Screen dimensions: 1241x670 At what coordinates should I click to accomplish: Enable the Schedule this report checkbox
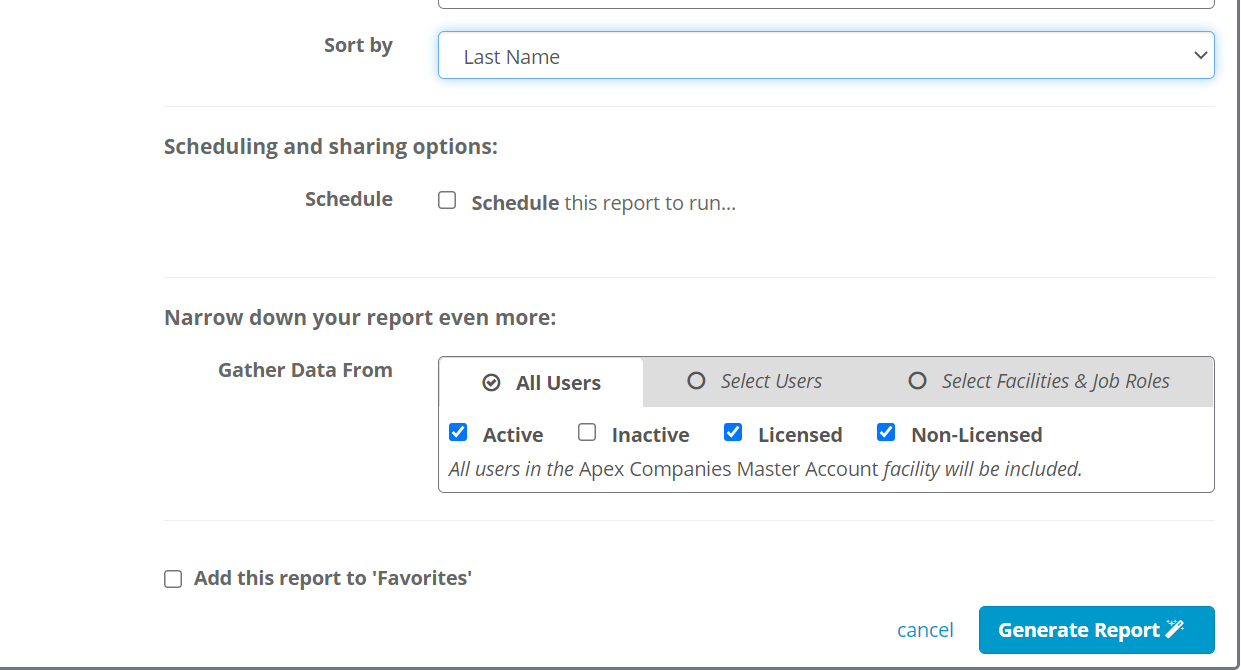point(447,200)
